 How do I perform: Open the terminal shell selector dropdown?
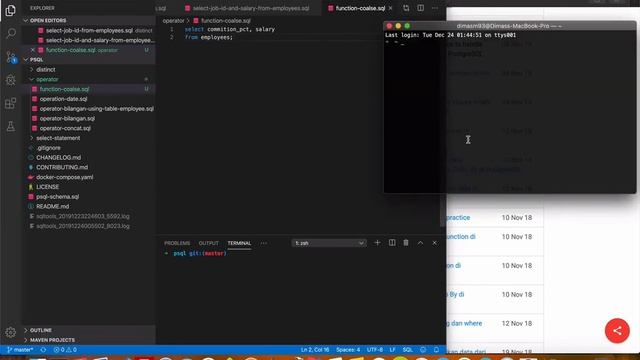(x=329, y=243)
